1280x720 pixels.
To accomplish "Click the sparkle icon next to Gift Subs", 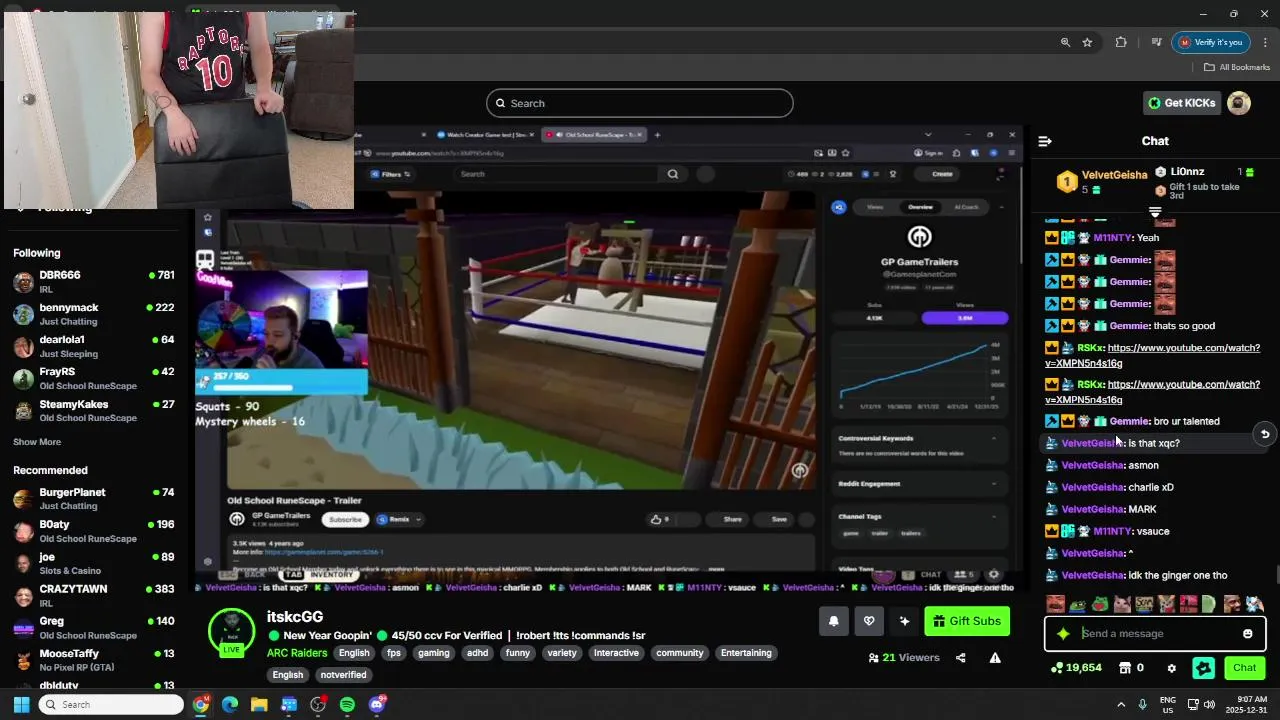I will click(x=904, y=621).
